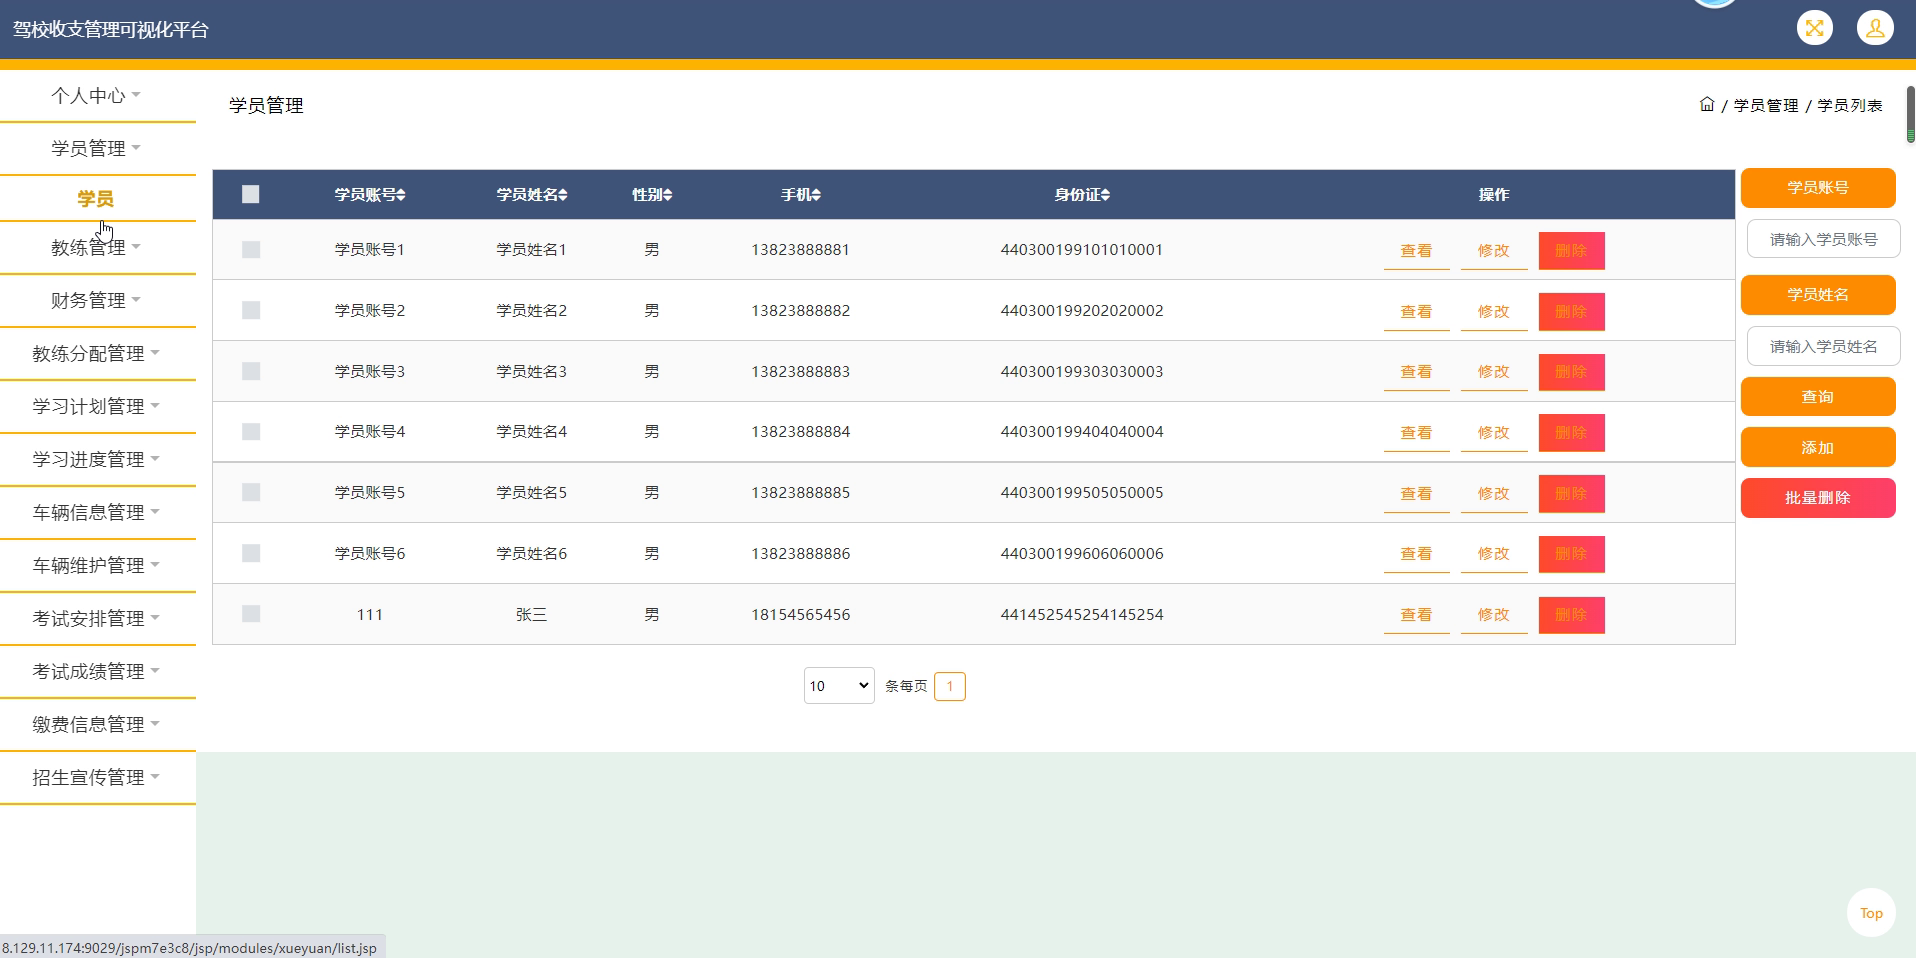The height and width of the screenshot is (958, 1916).
Task: Click the 学员管理 breadcrumb link
Action: (1766, 105)
